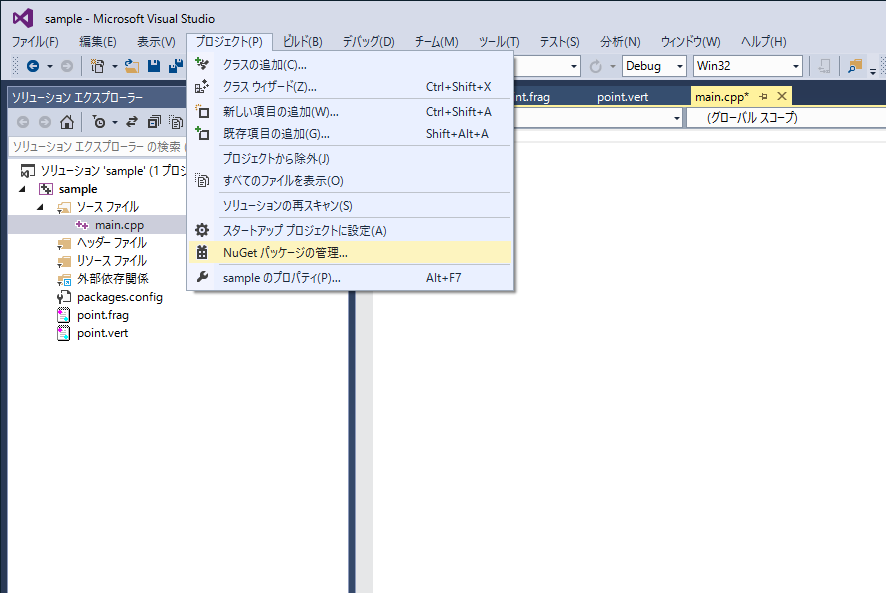This screenshot has width=886, height=593.
Task: Open the dropdown arrow next to New Project
Action: (114, 67)
